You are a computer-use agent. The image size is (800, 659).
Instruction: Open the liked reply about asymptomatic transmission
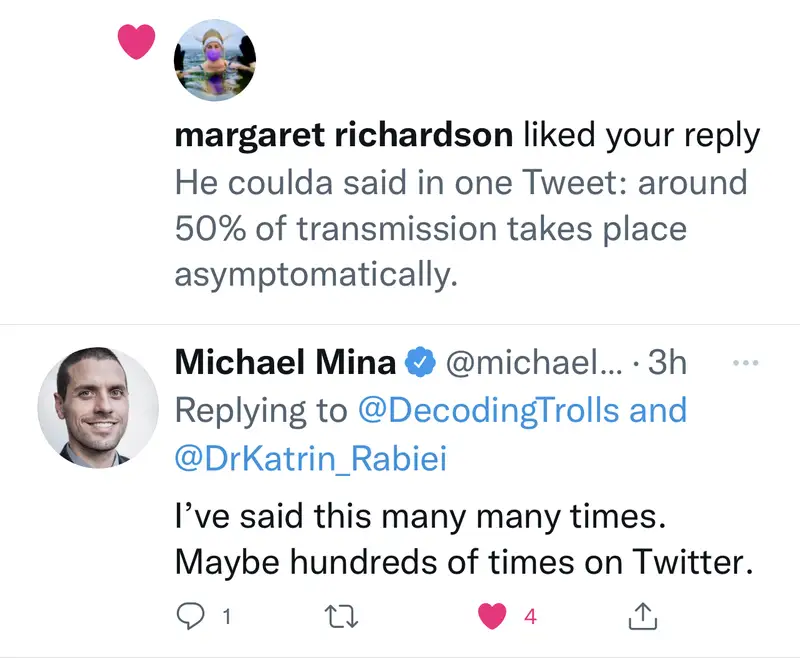coord(460,229)
